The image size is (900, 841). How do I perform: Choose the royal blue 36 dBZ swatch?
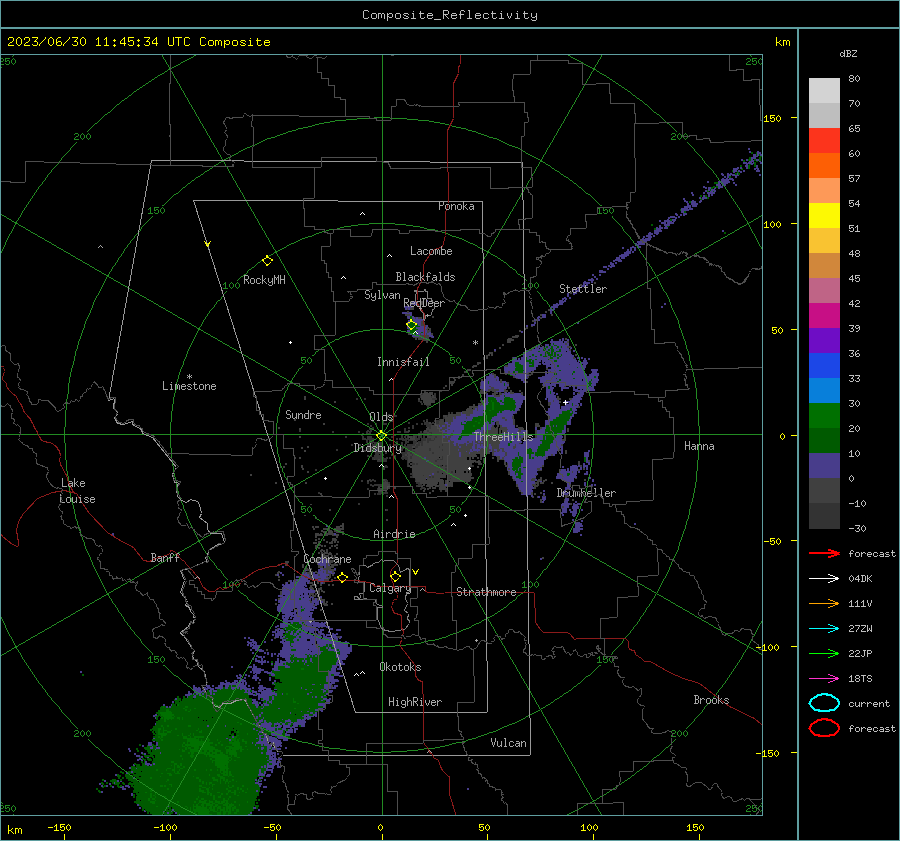pyautogui.click(x=824, y=366)
